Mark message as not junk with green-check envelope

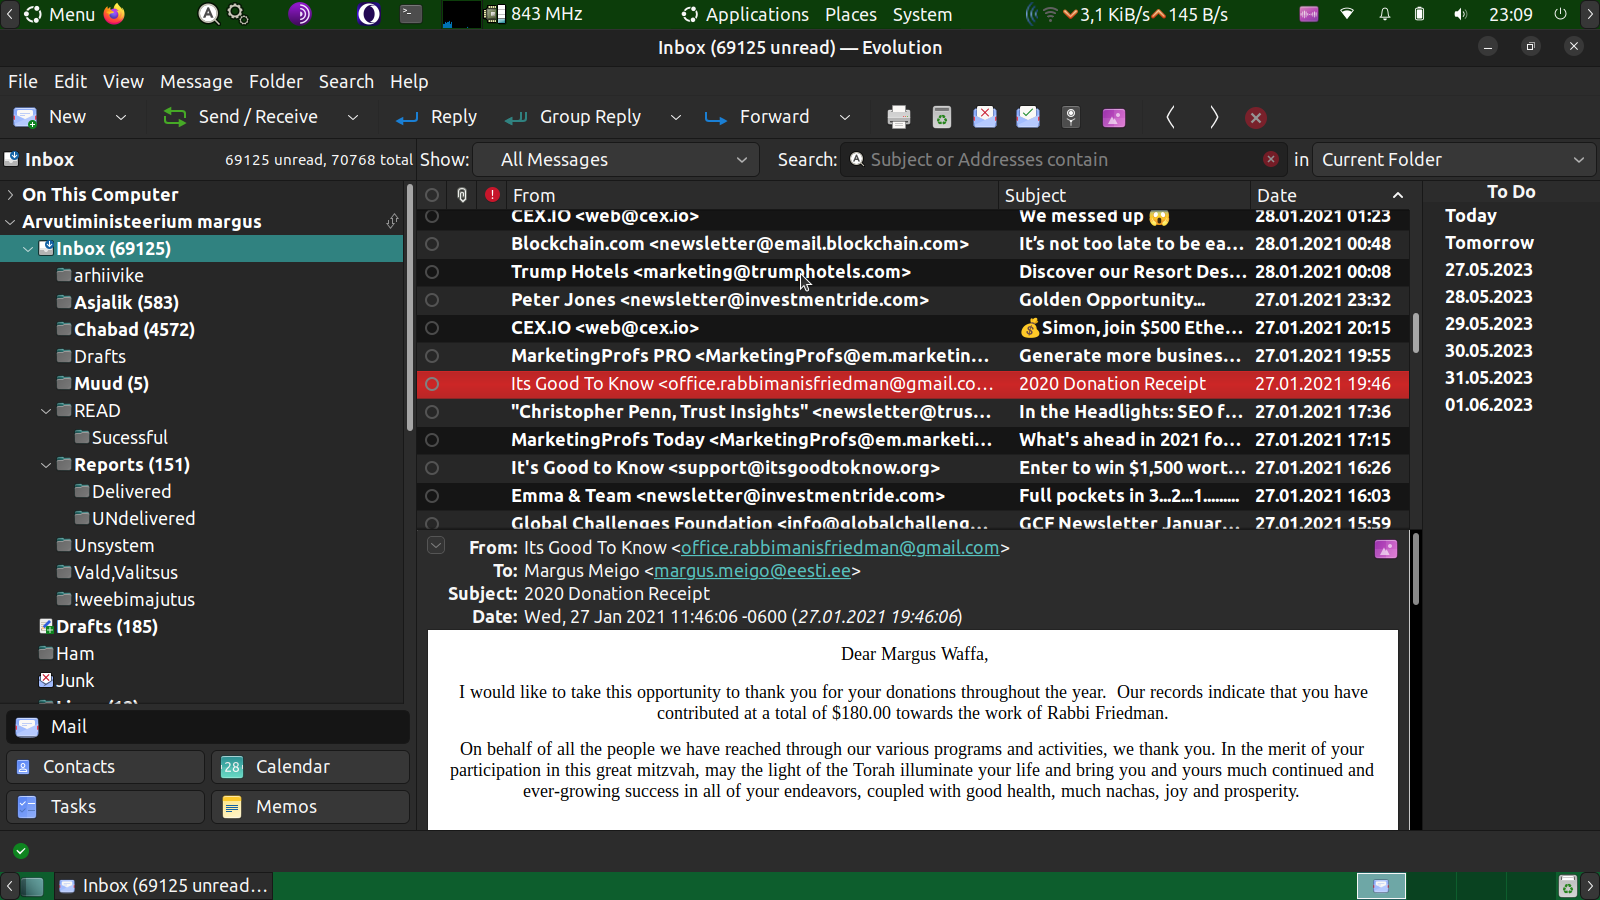[1028, 117]
